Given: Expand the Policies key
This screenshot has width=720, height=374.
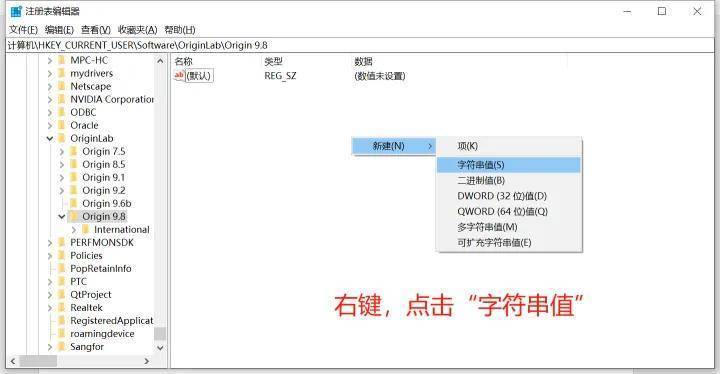Looking at the screenshot, I should [x=50, y=255].
